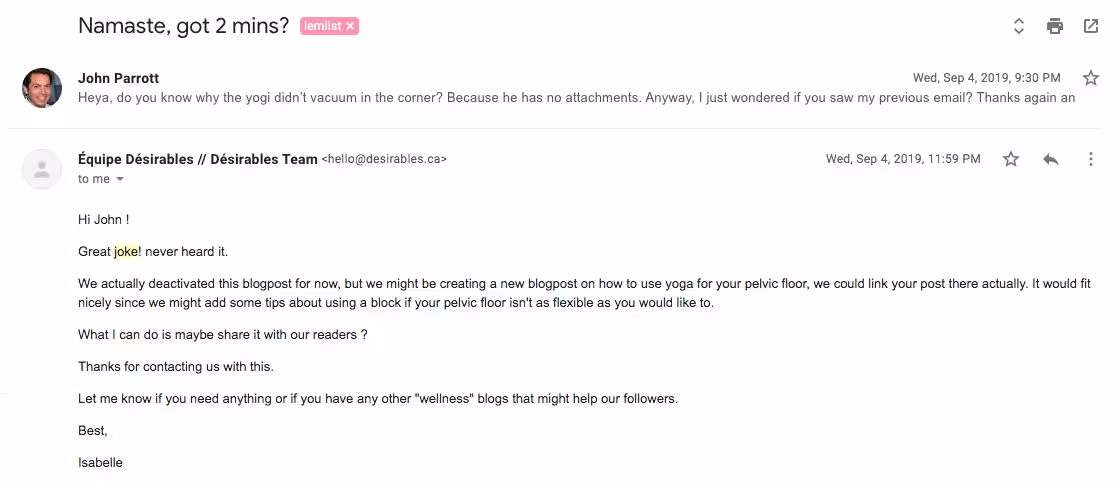Image resolution: width=1120 pixels, height=484 pixels.
Task: Expand John Parrott's collapsed message snippet
Action: (x=576, y=98)
